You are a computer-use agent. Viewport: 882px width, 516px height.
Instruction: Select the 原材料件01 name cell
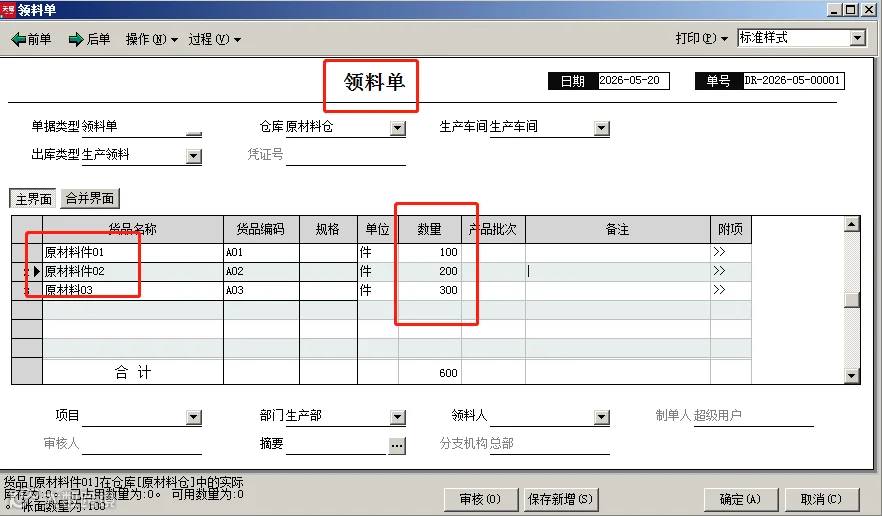click(133, 252)
